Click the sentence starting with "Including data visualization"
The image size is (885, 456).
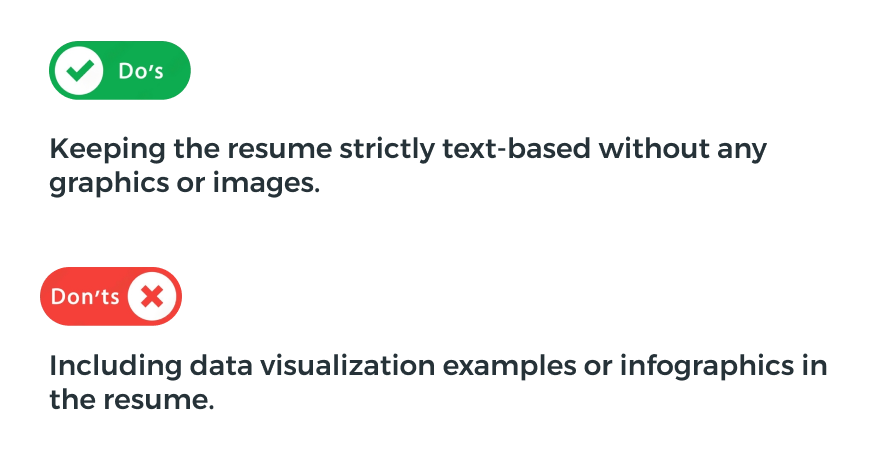[438, 382]
